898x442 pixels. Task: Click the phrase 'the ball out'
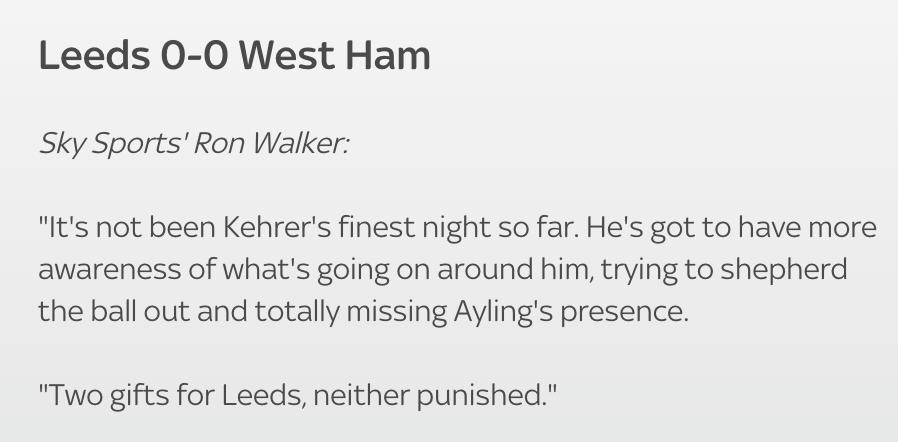coord(114,312)
